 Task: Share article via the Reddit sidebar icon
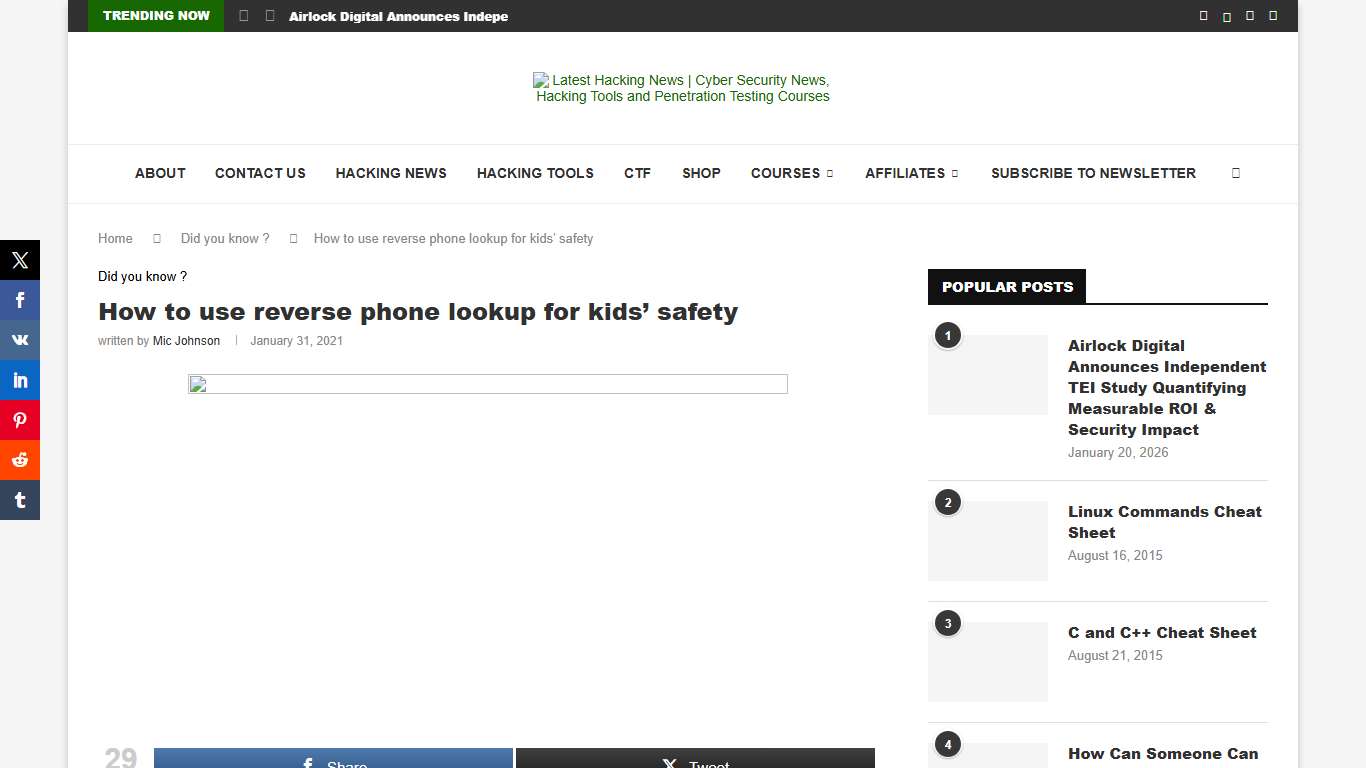(20, 460)
